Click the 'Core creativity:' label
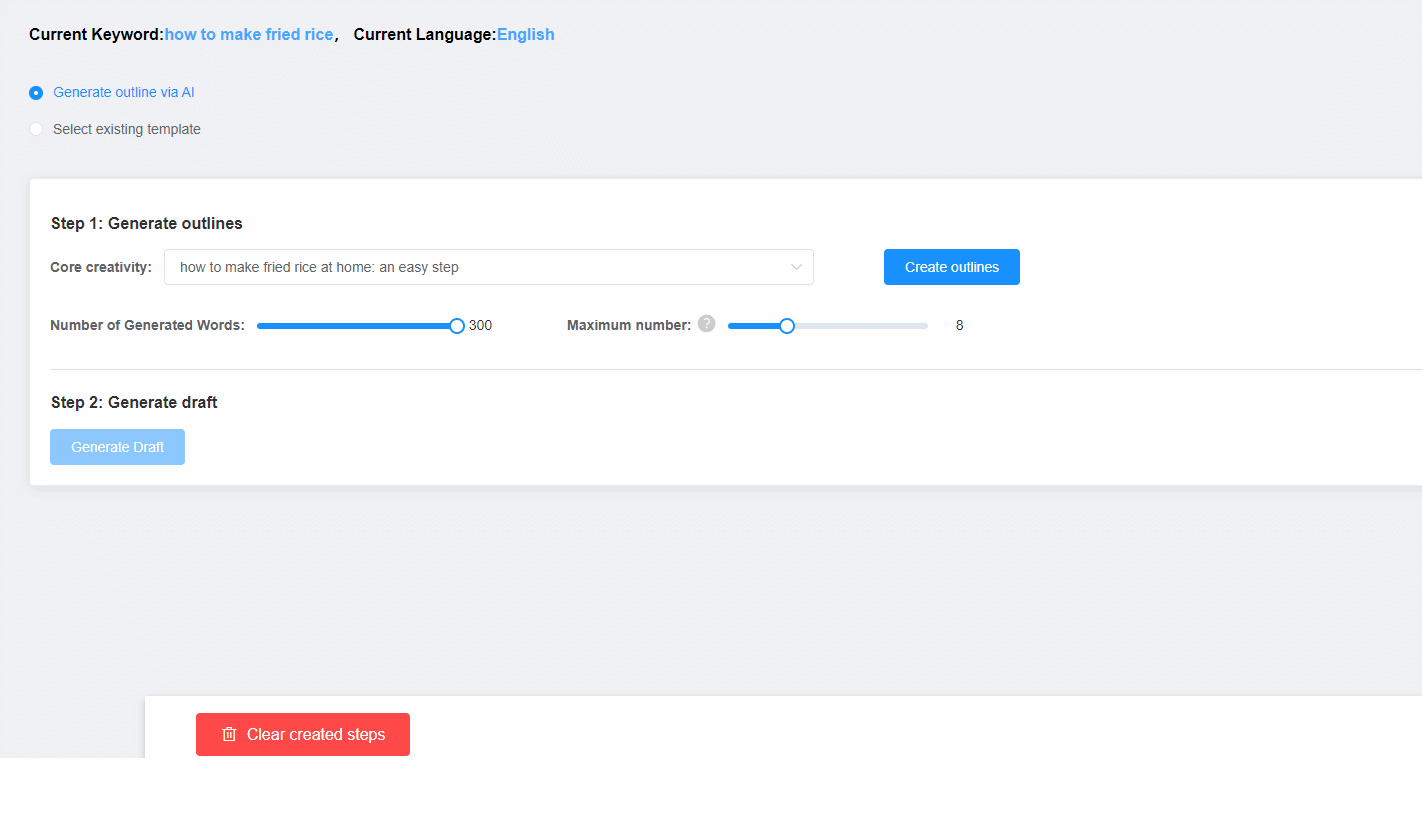The height and width of the screenshot is (822, 1422). coord(101,267)
